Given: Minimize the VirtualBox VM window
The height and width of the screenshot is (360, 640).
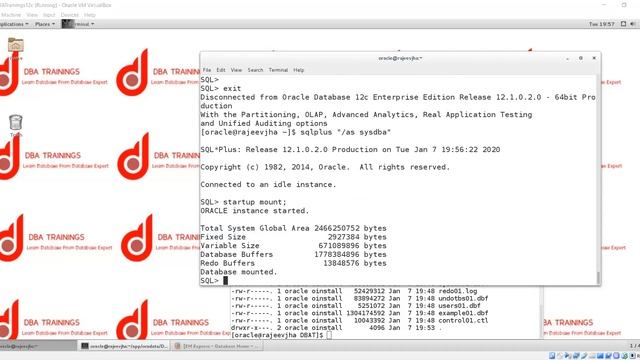Looking at the screenshot, I should (604, 5).
